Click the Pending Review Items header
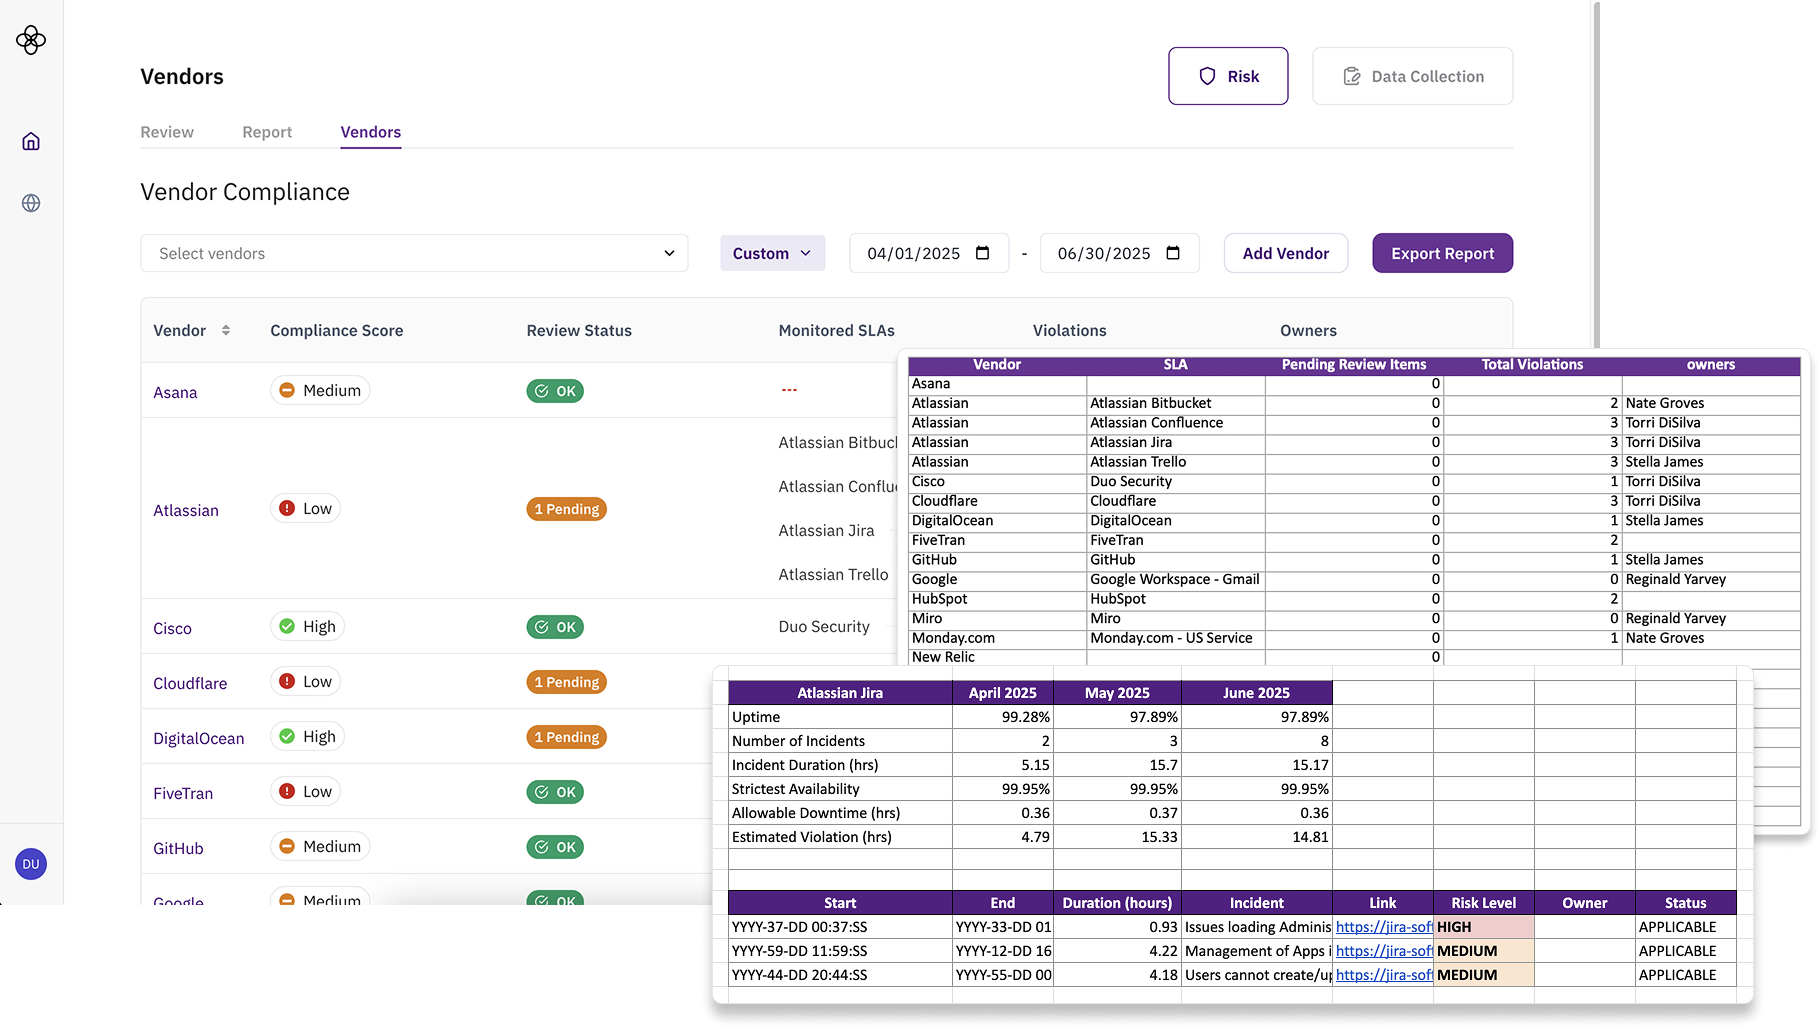This screenshot has width=1820, height=1029. pos(1354,364)
